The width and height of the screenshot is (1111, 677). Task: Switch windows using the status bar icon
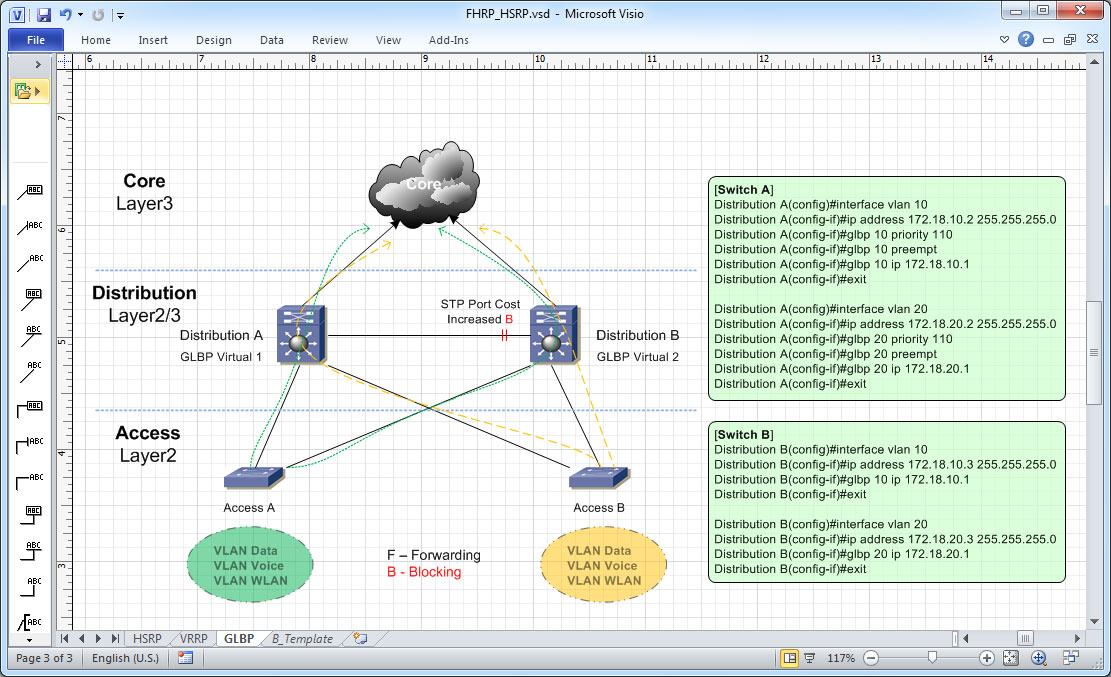pos(1072,658)
